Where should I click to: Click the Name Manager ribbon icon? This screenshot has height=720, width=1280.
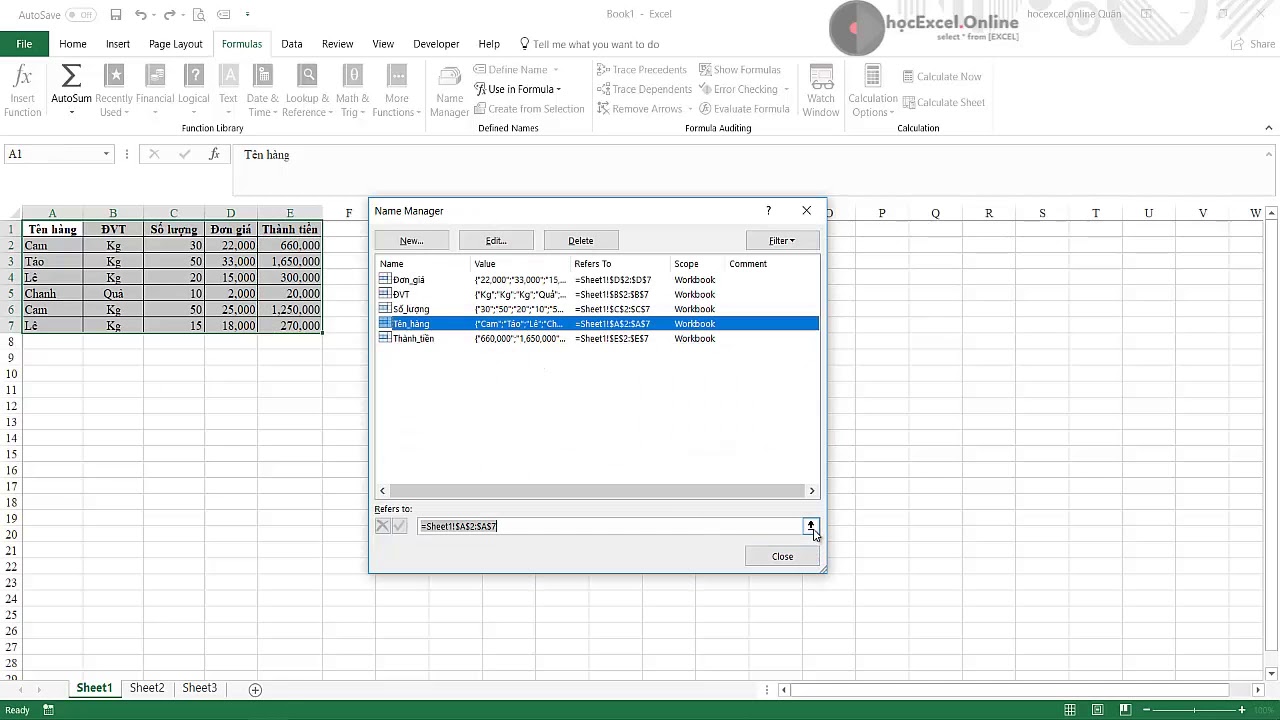tap(449, 90)
